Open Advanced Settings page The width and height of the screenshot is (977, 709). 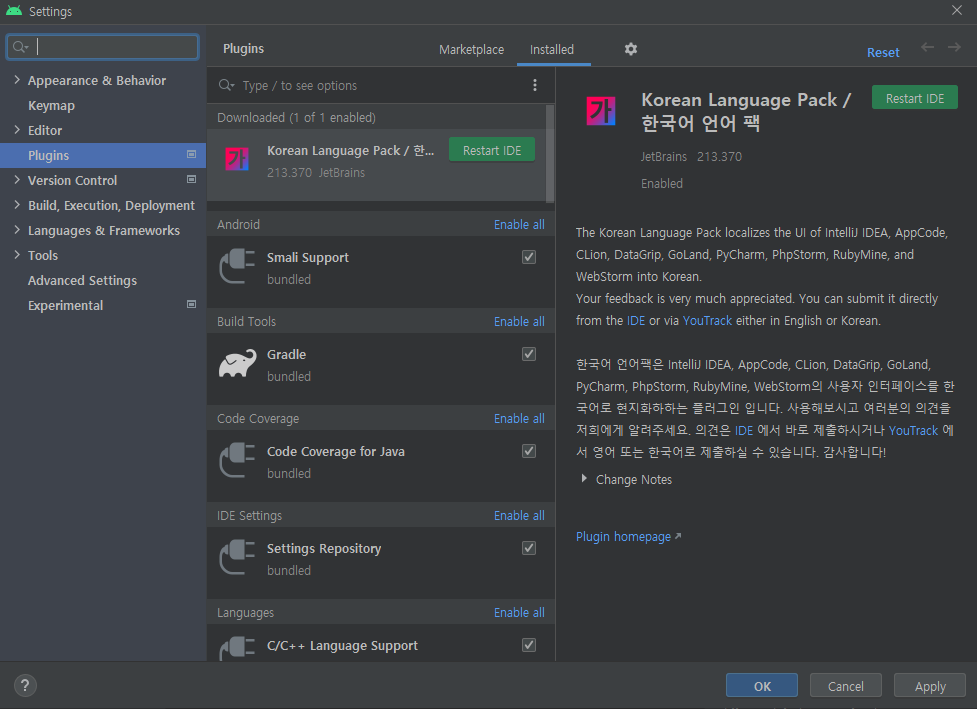[x=82, y=280]
